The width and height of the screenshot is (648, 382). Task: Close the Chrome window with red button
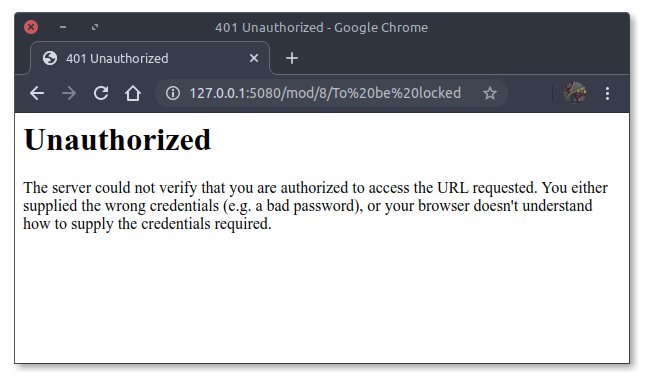pyautogui.click(x=31, y=27)
